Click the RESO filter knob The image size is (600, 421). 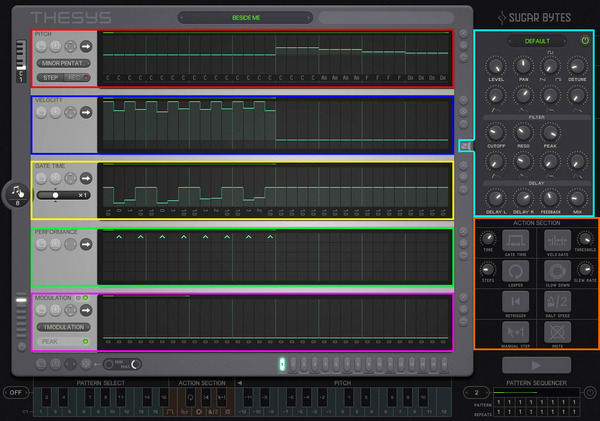523,133
